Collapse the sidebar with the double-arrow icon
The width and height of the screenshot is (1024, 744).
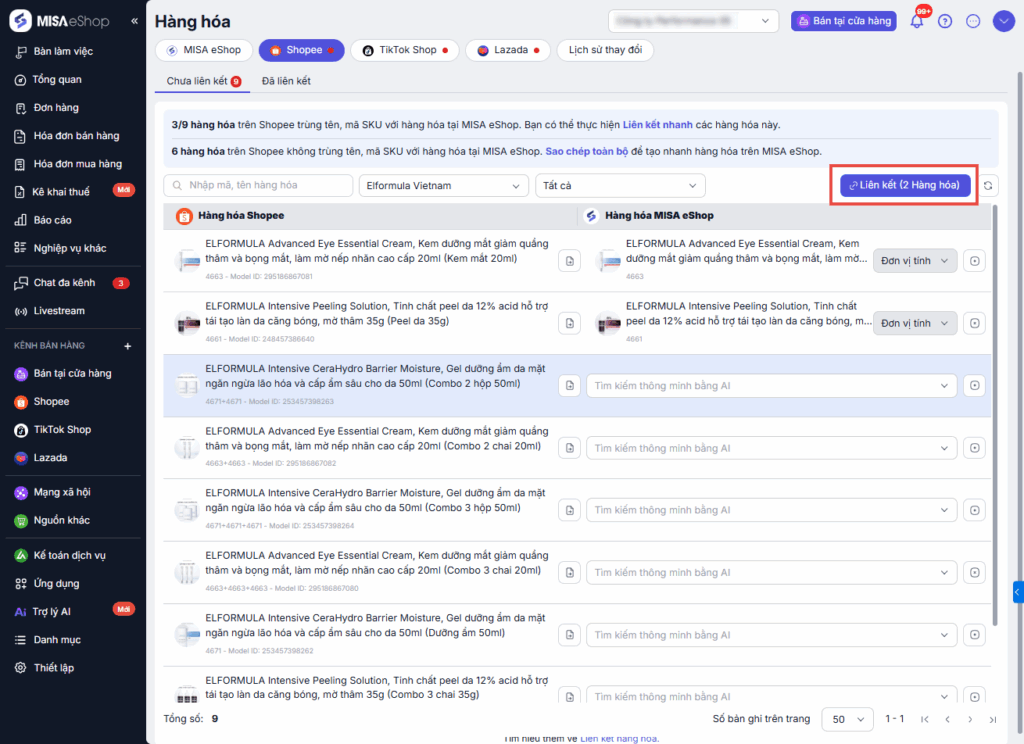135,21
